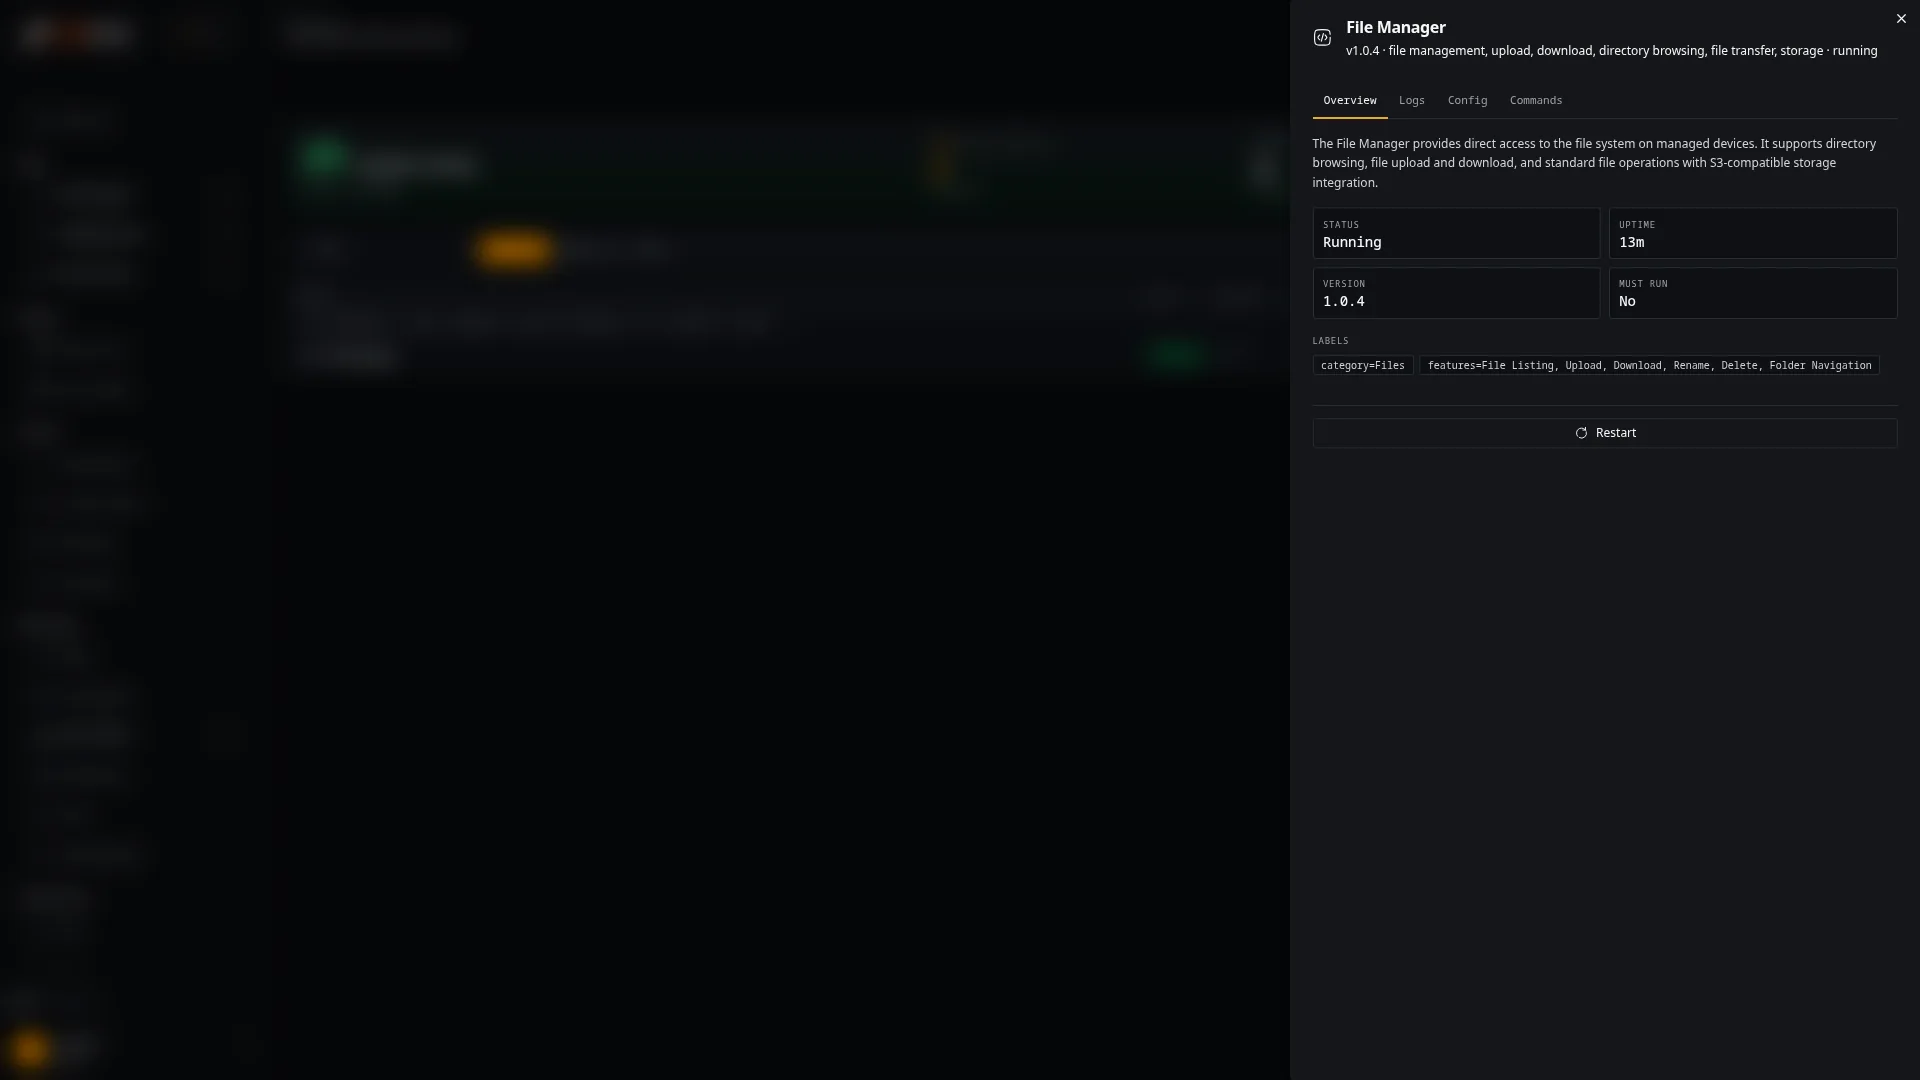Click the Version 1.0.4 card
Screen dimensions: 1920x1080
[1456, 293]
